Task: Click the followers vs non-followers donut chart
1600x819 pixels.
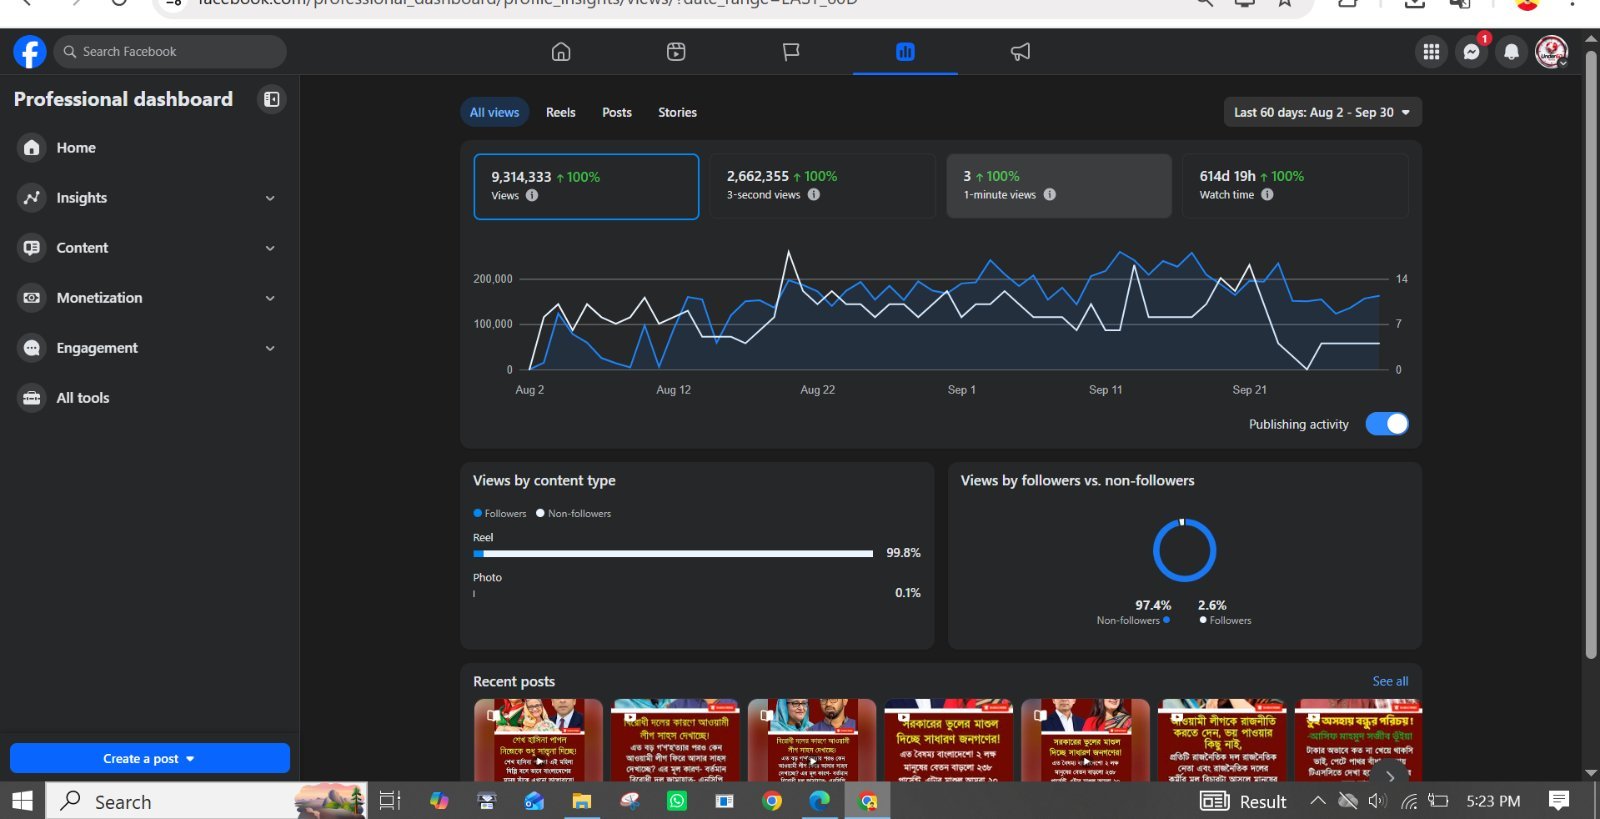Action: (x=1184, y=550)
